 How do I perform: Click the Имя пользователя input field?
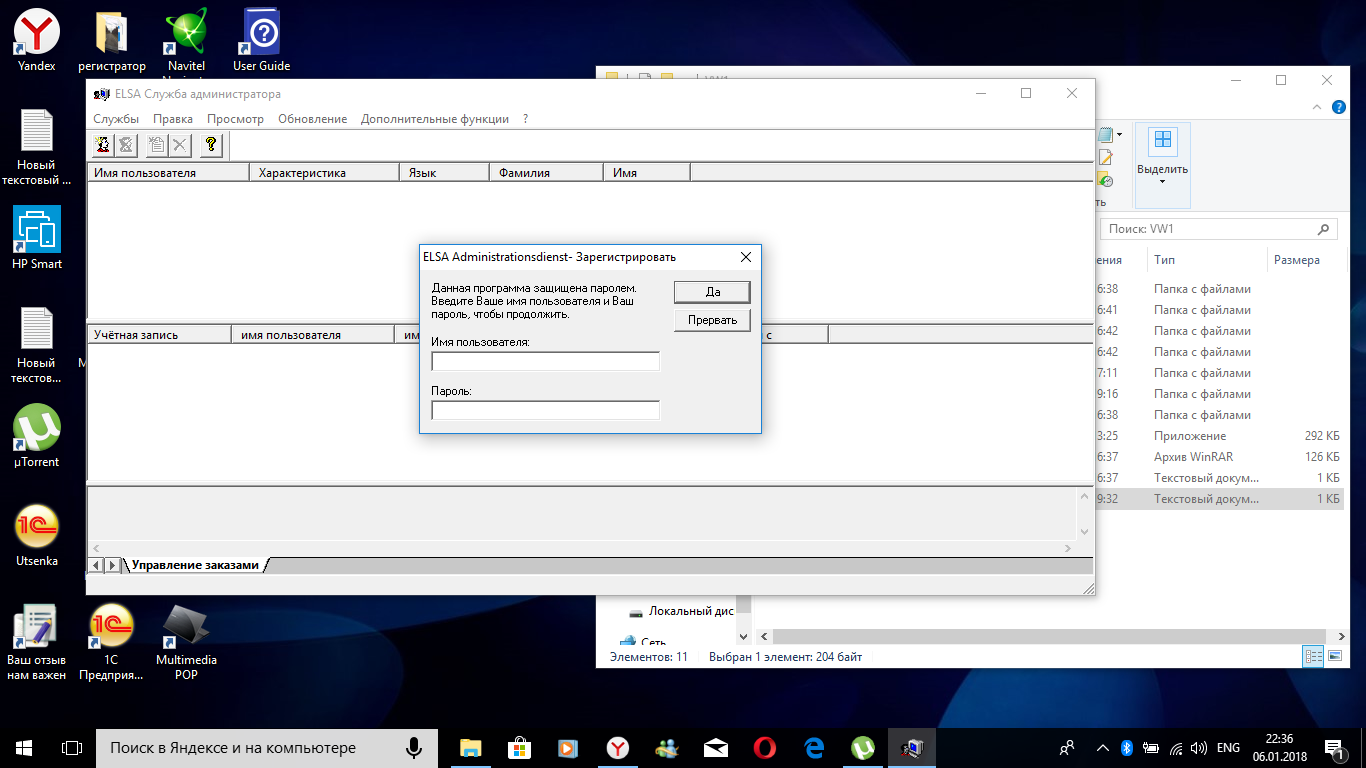(545, 361)
